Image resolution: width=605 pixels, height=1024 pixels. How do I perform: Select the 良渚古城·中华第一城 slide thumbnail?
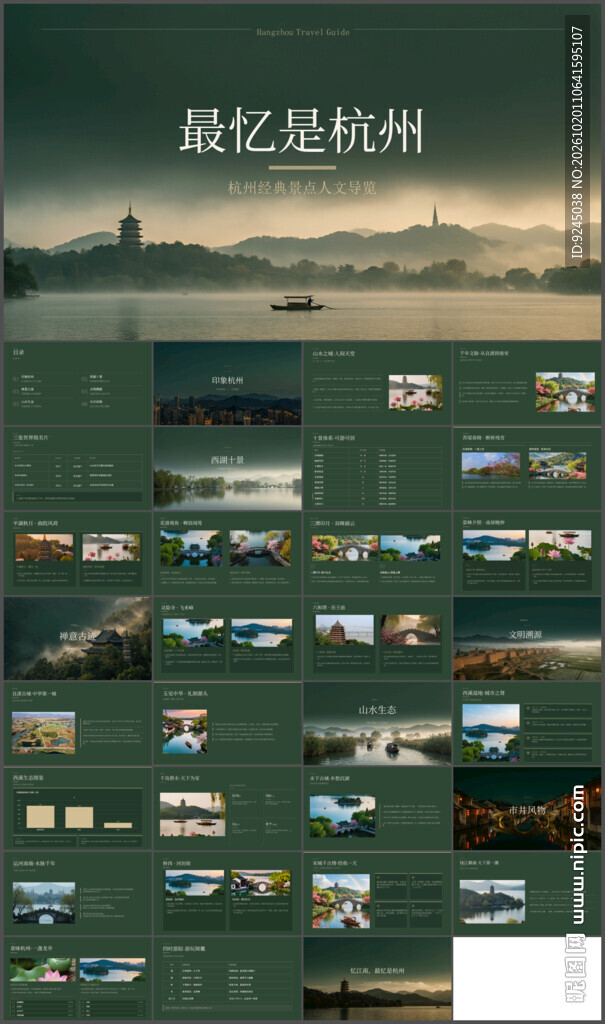78,724
